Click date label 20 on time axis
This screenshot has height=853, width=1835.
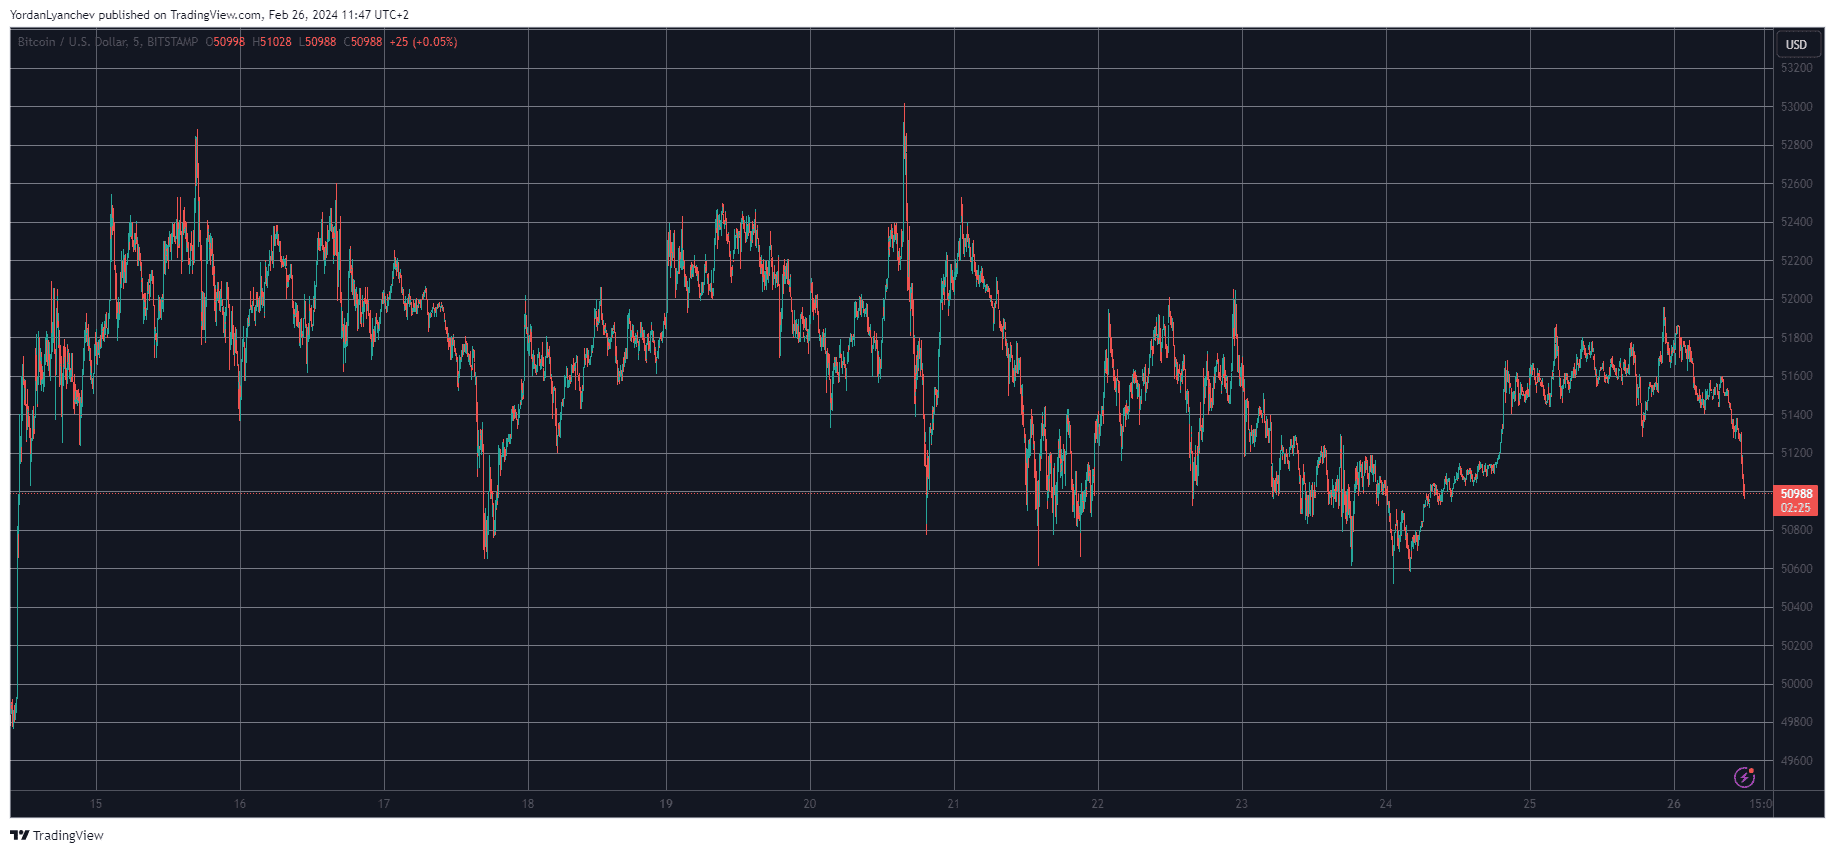(810, 804)
